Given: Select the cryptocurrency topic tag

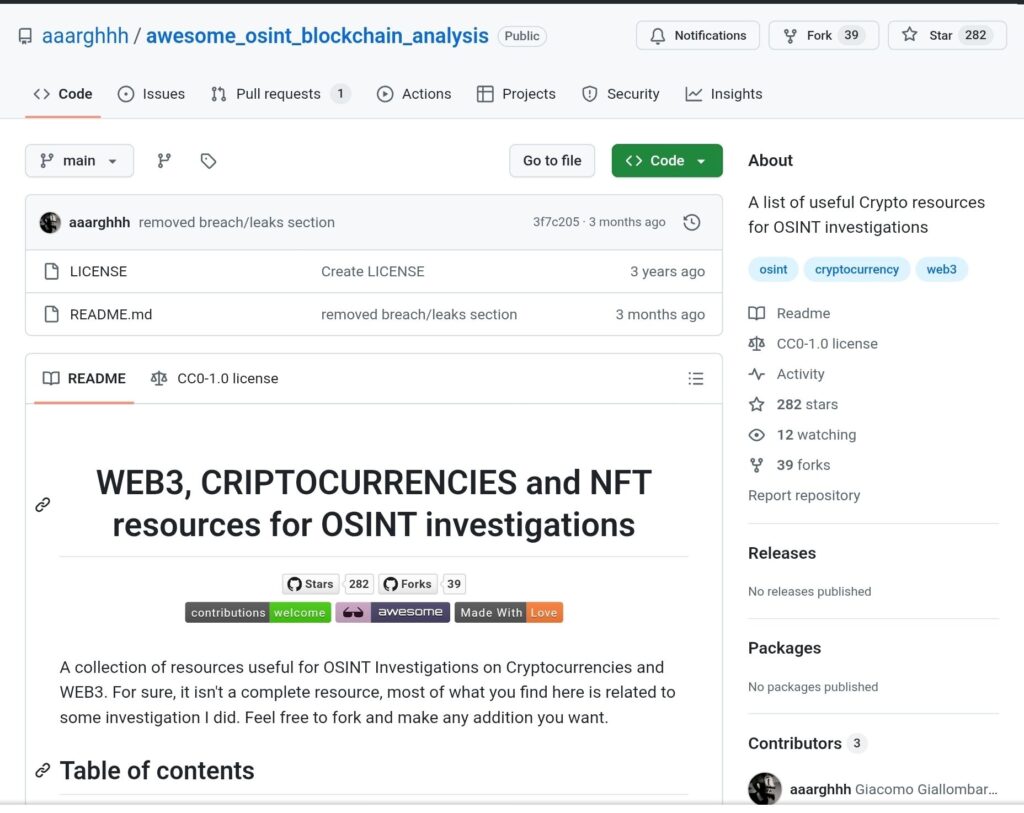Looking at the screenshot, I should pyautogui.click(x=857, y=270).
